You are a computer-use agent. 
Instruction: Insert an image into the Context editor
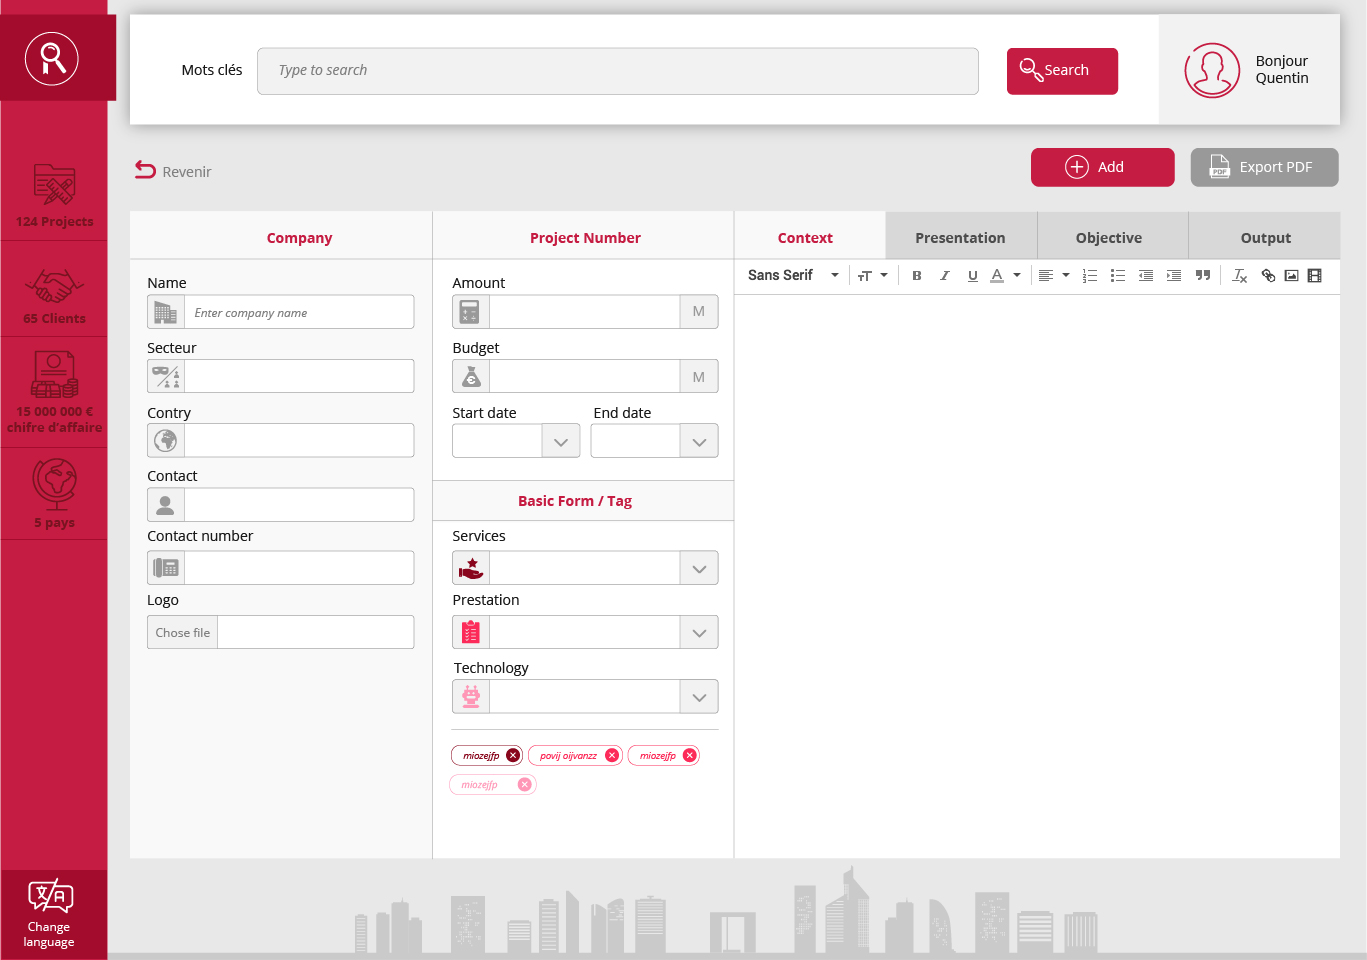pos(1291,275)
